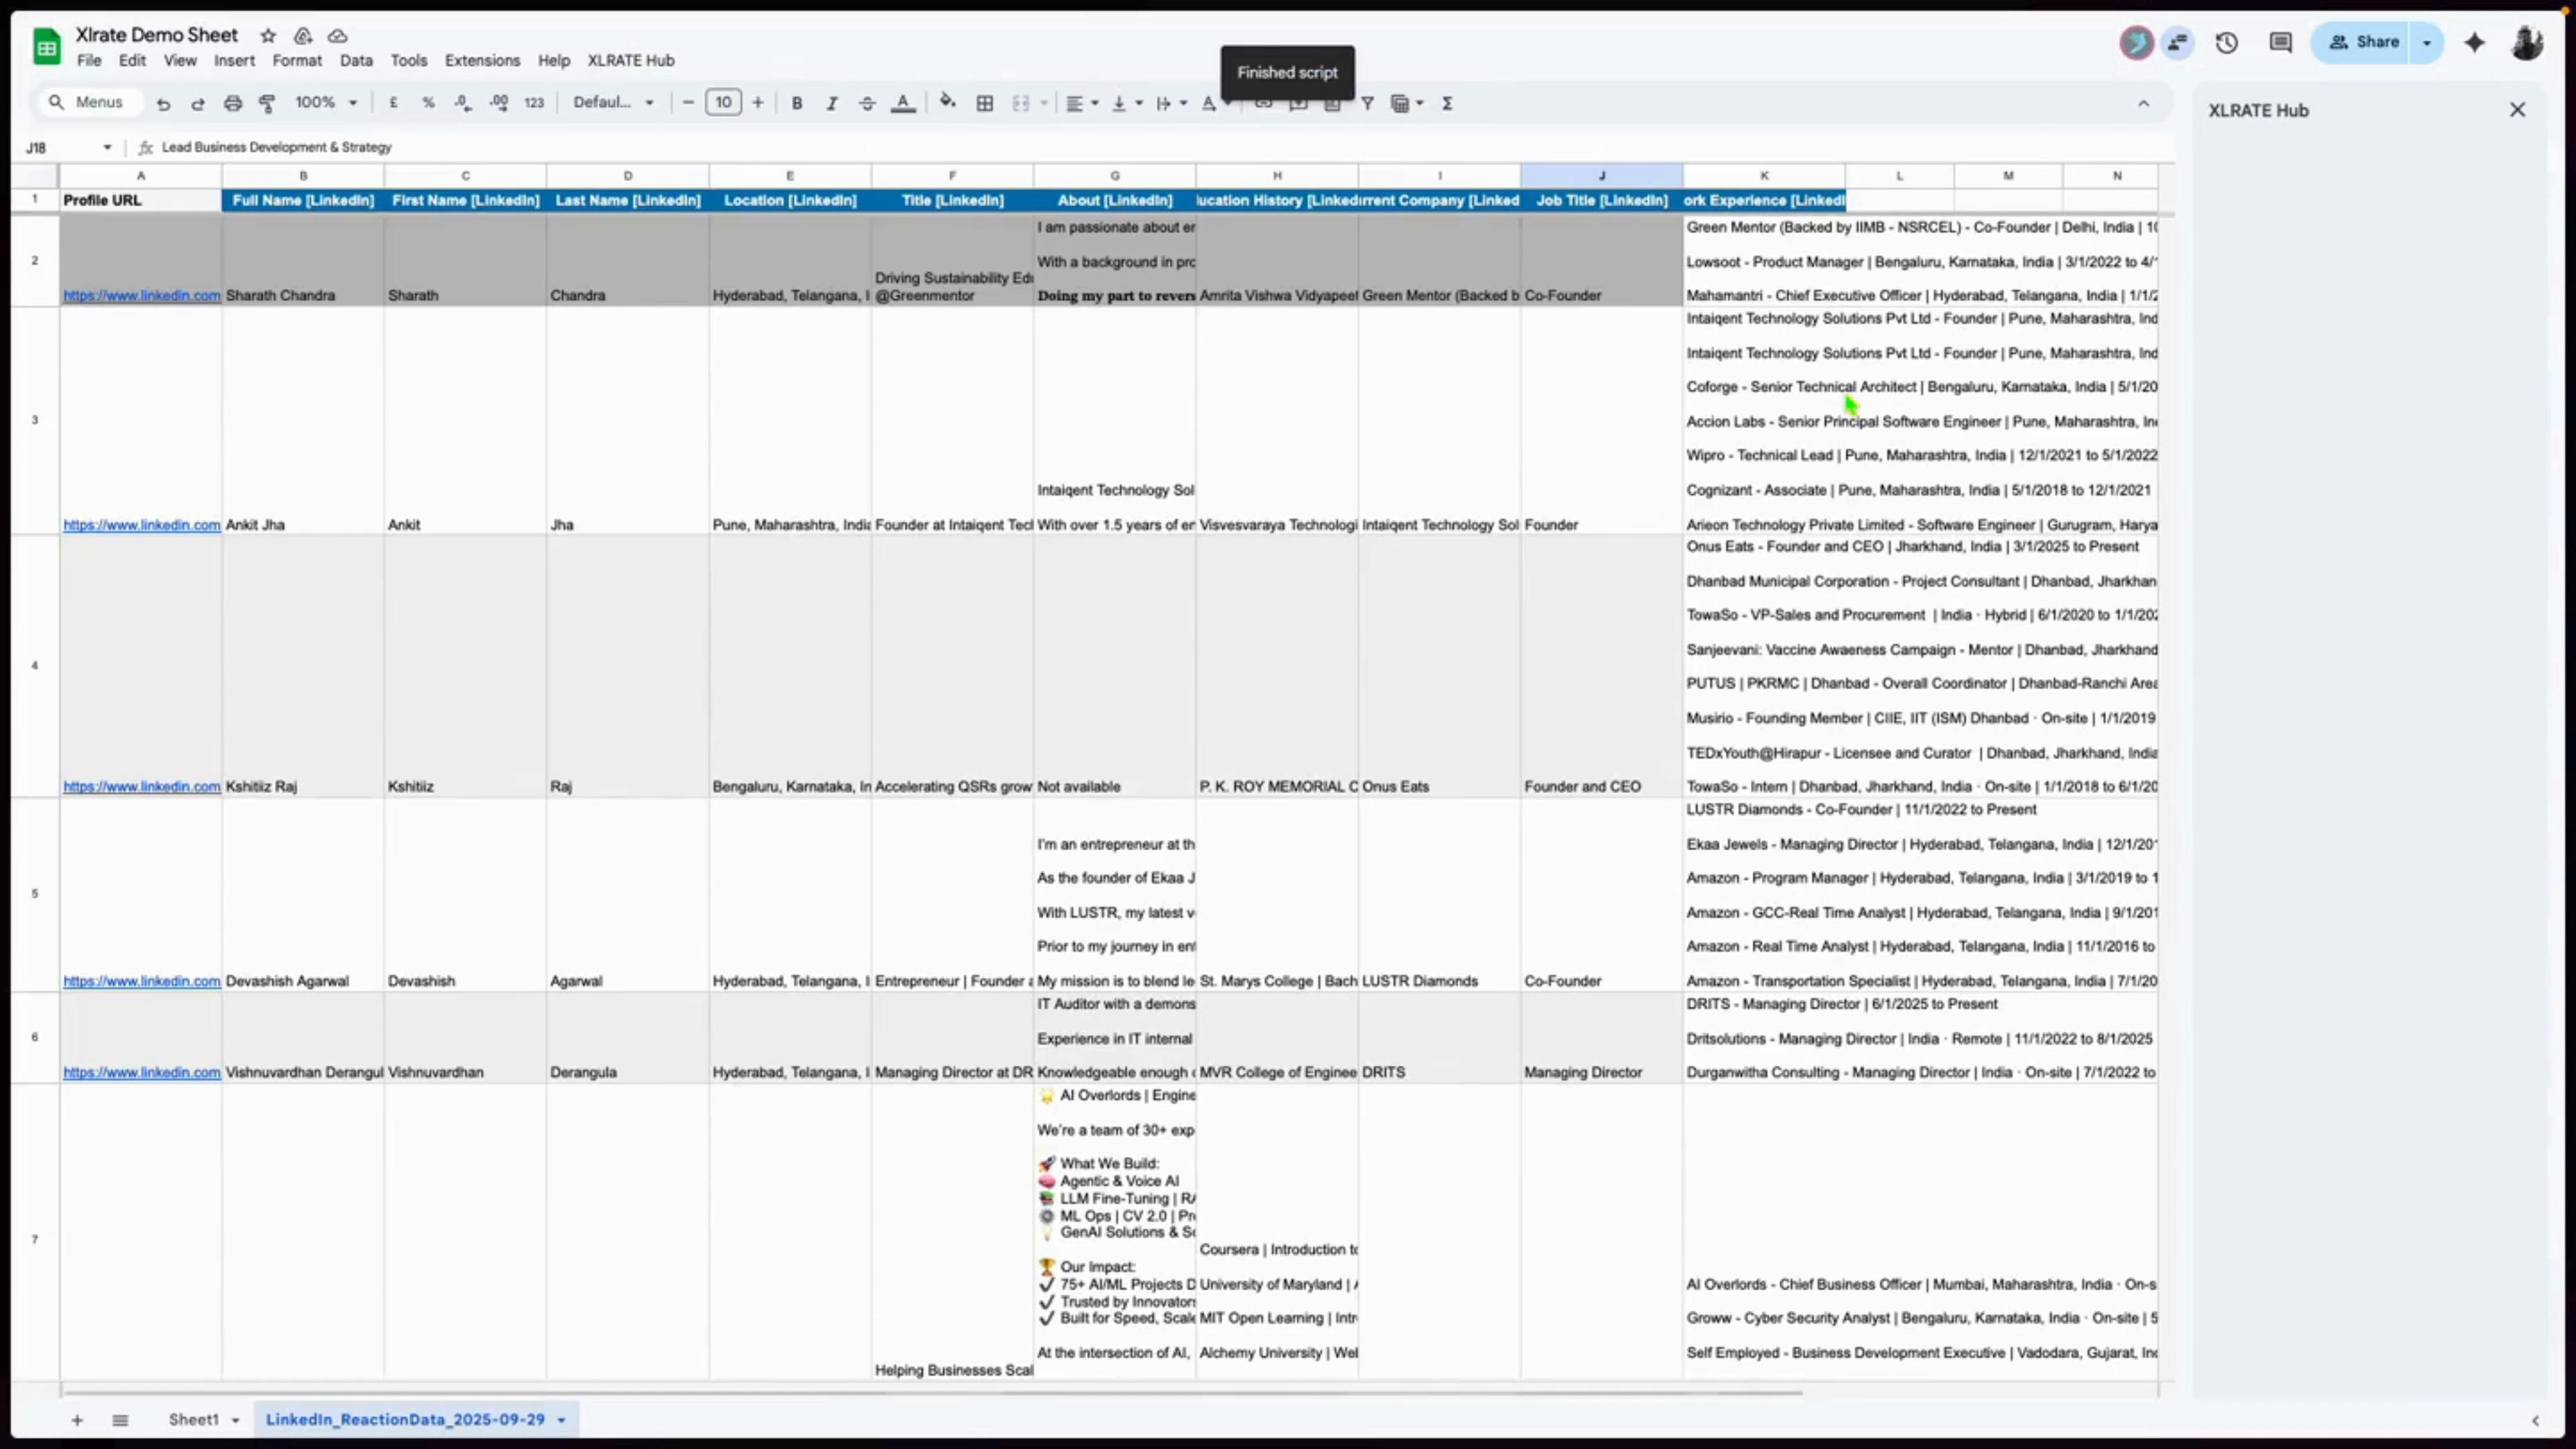
Task: Decrease decimal places in selection
Action: pos(462,102)
